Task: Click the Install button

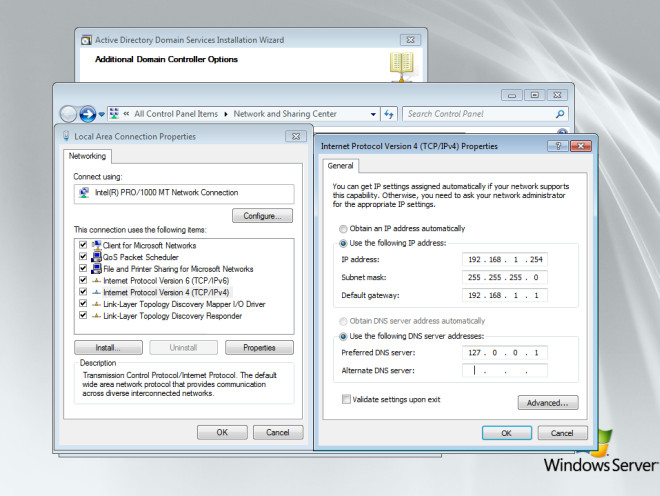Action: click(108, 347)
